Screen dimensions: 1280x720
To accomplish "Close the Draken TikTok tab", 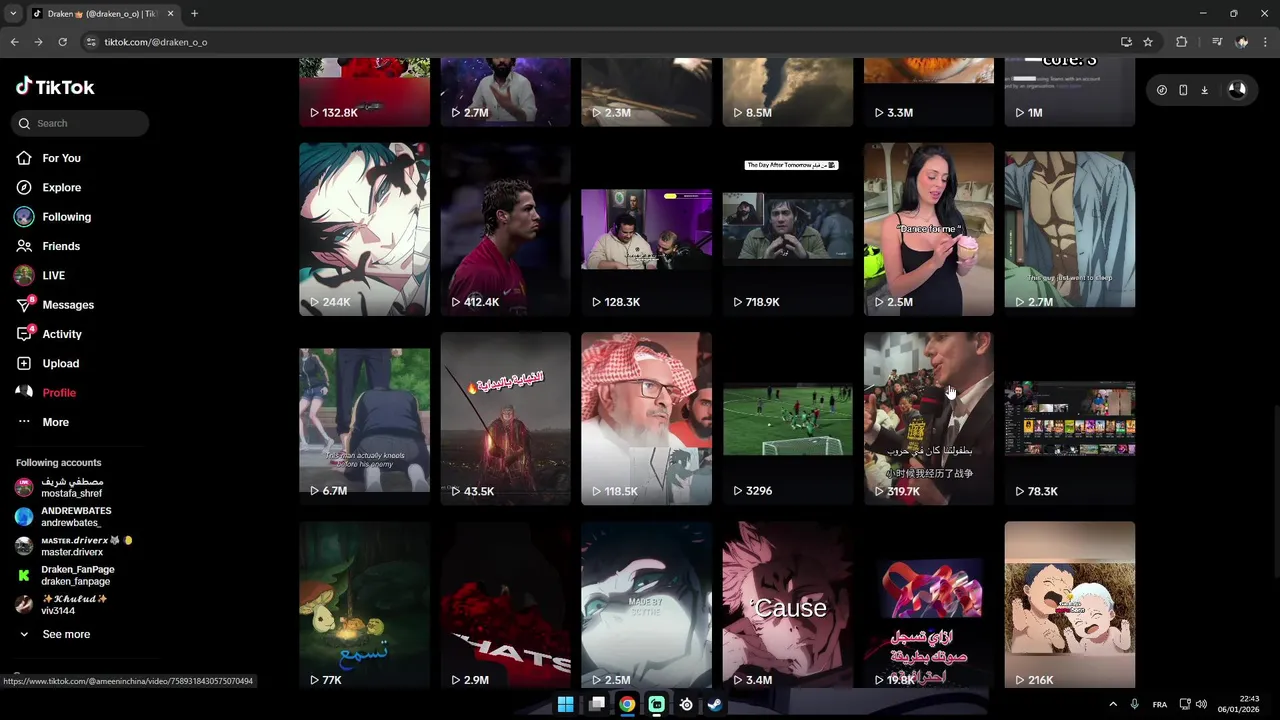I will (x=170, y=14).
